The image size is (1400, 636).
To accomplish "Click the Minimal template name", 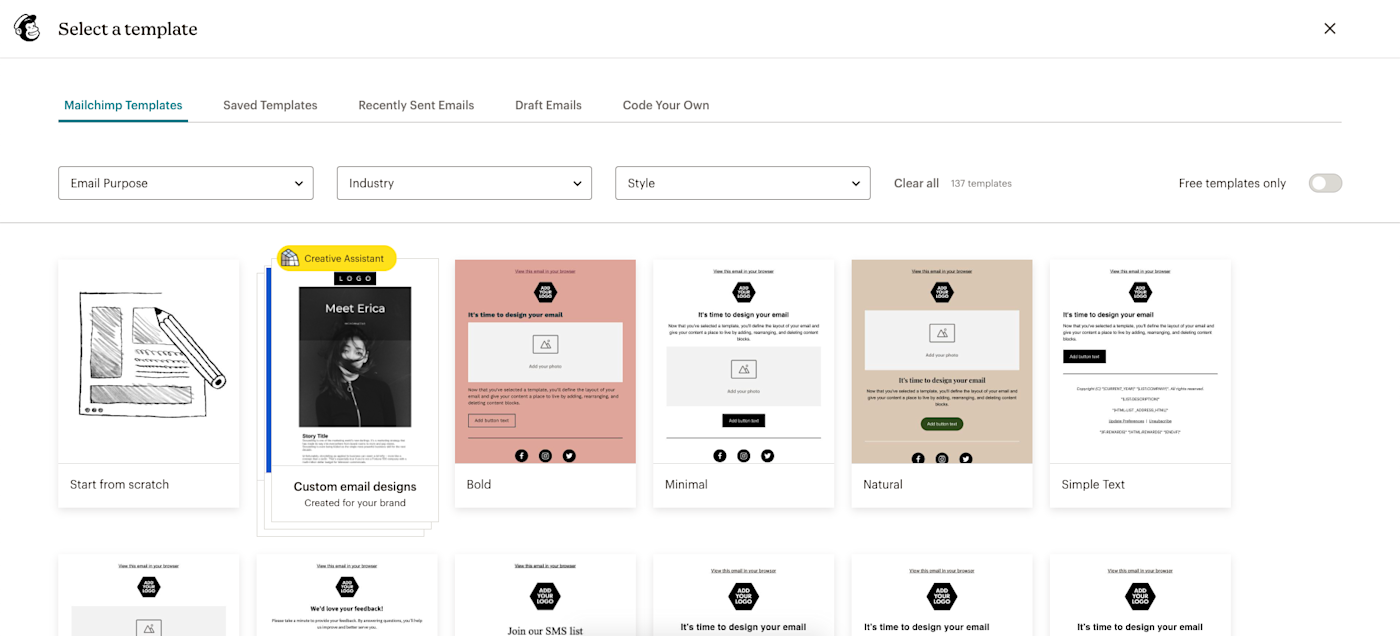I will (x=686, y=485).
